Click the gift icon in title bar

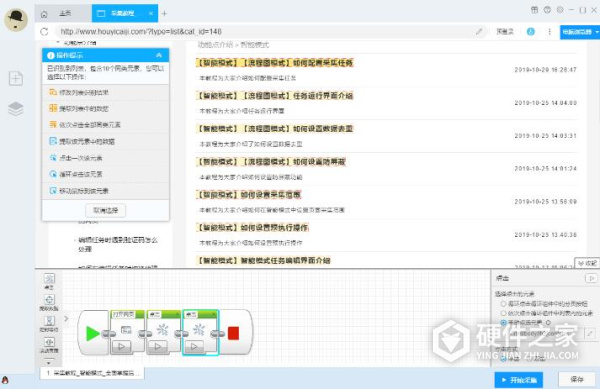click(535, 10)
